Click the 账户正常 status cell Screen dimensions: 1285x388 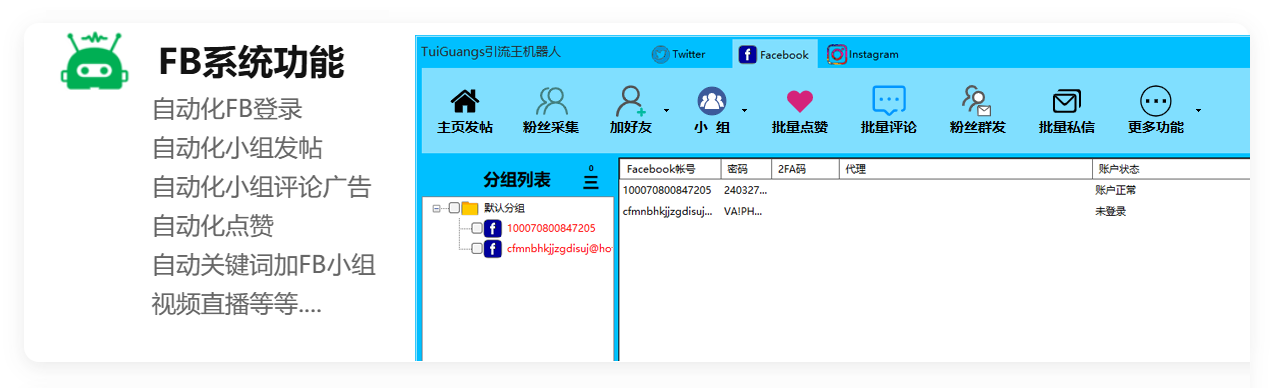[x=1115, y=190]
